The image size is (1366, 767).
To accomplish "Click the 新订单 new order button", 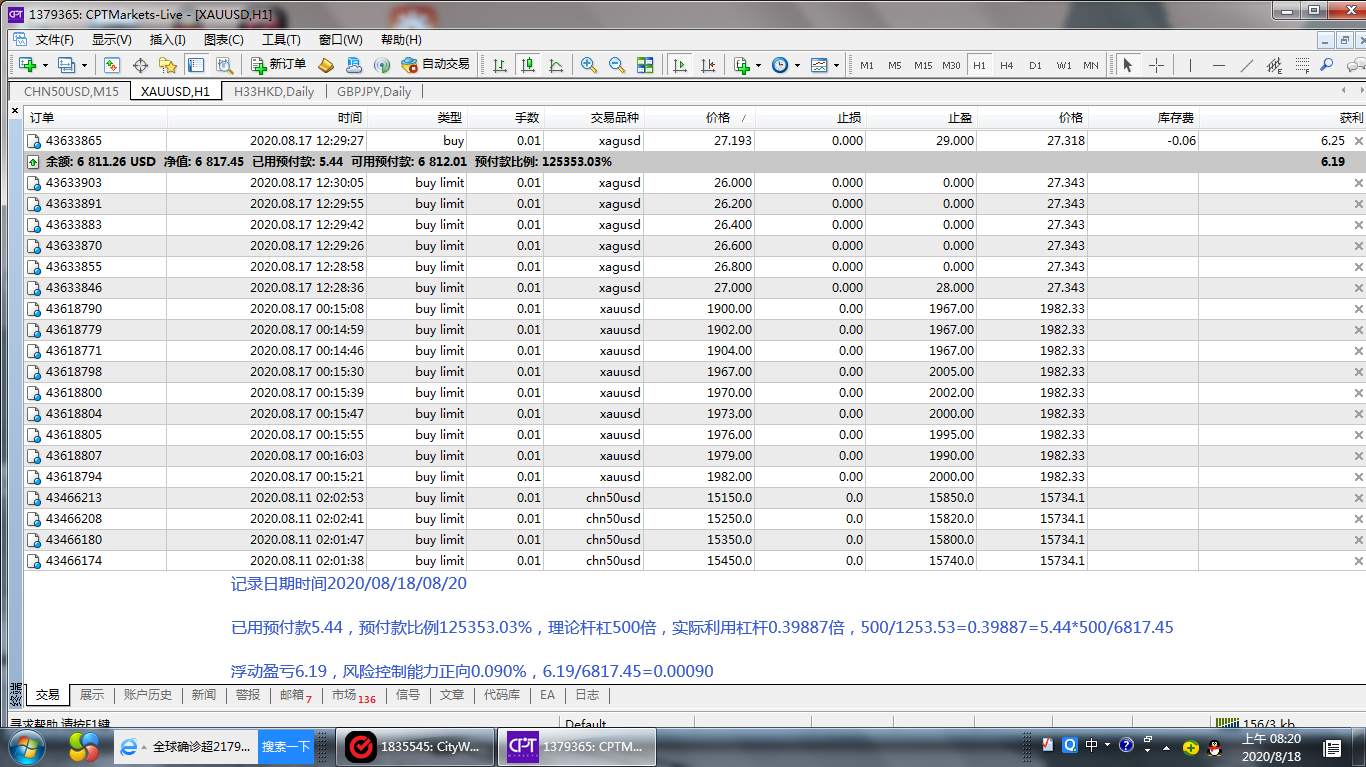I will 278,65.
